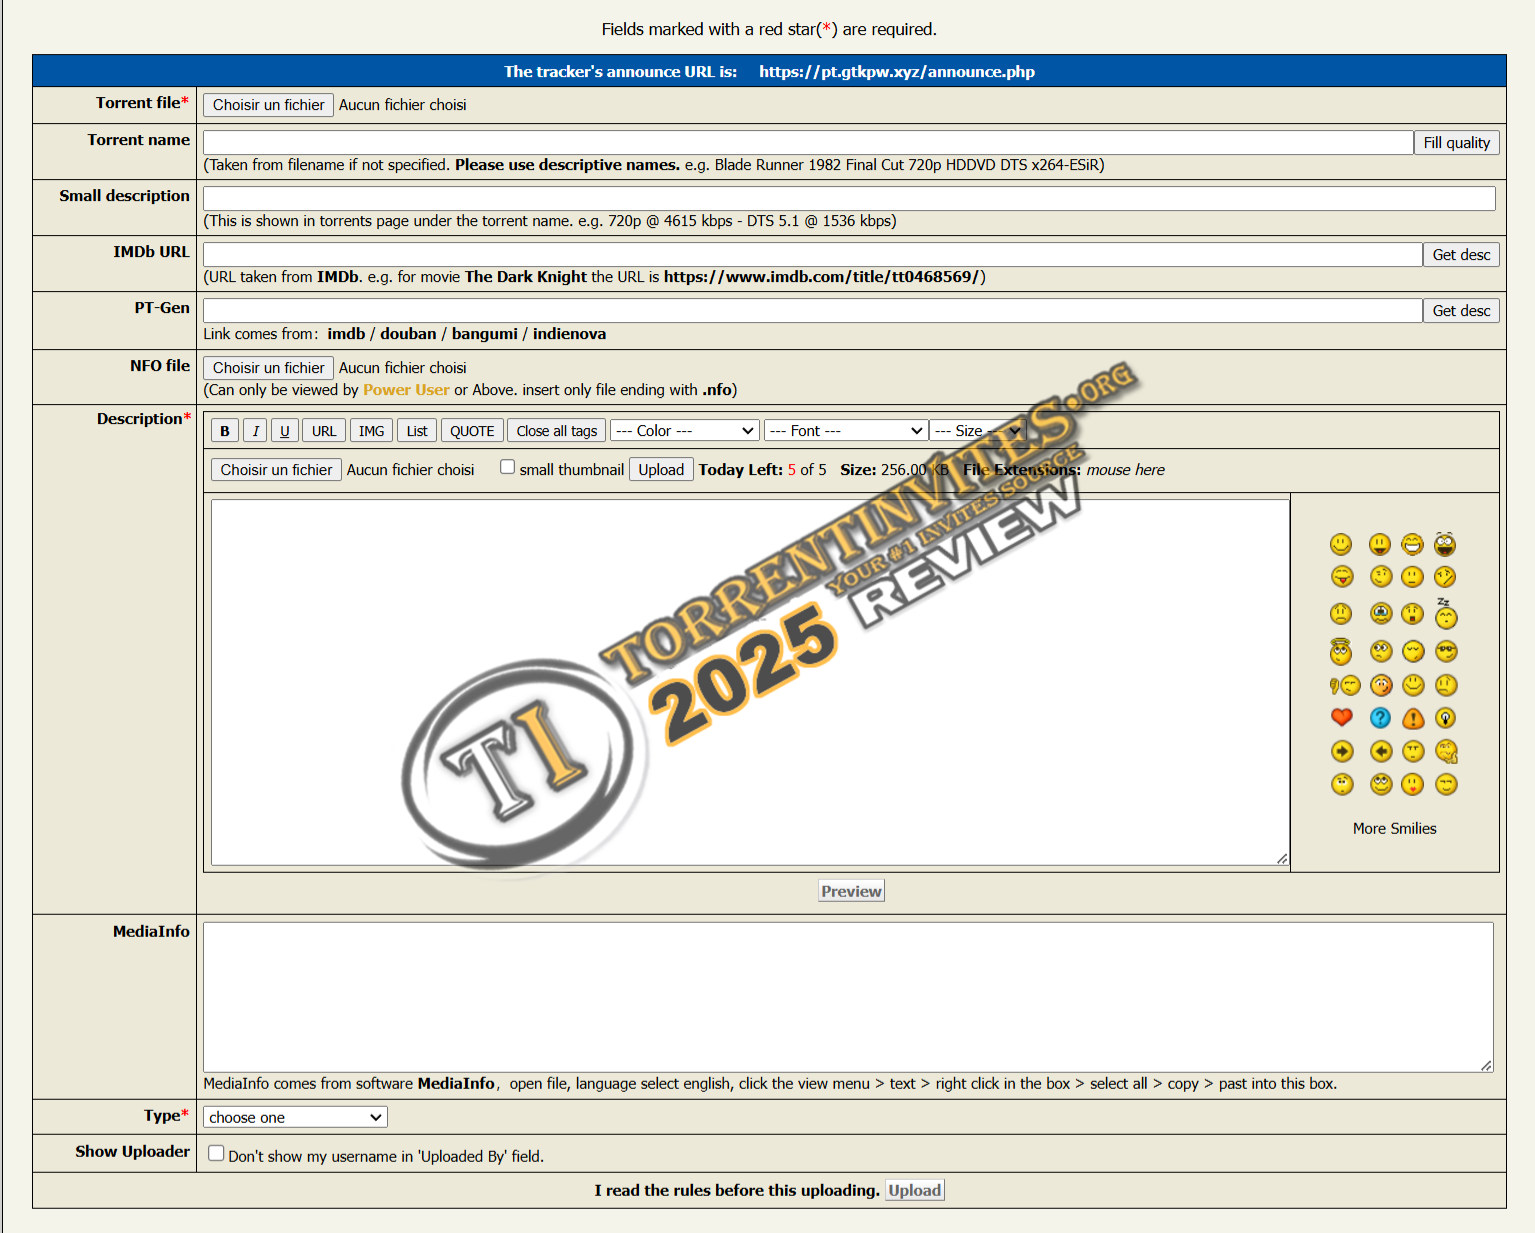Open the bangumi link
1535x1233 pixels.
[x=485, y=334]
